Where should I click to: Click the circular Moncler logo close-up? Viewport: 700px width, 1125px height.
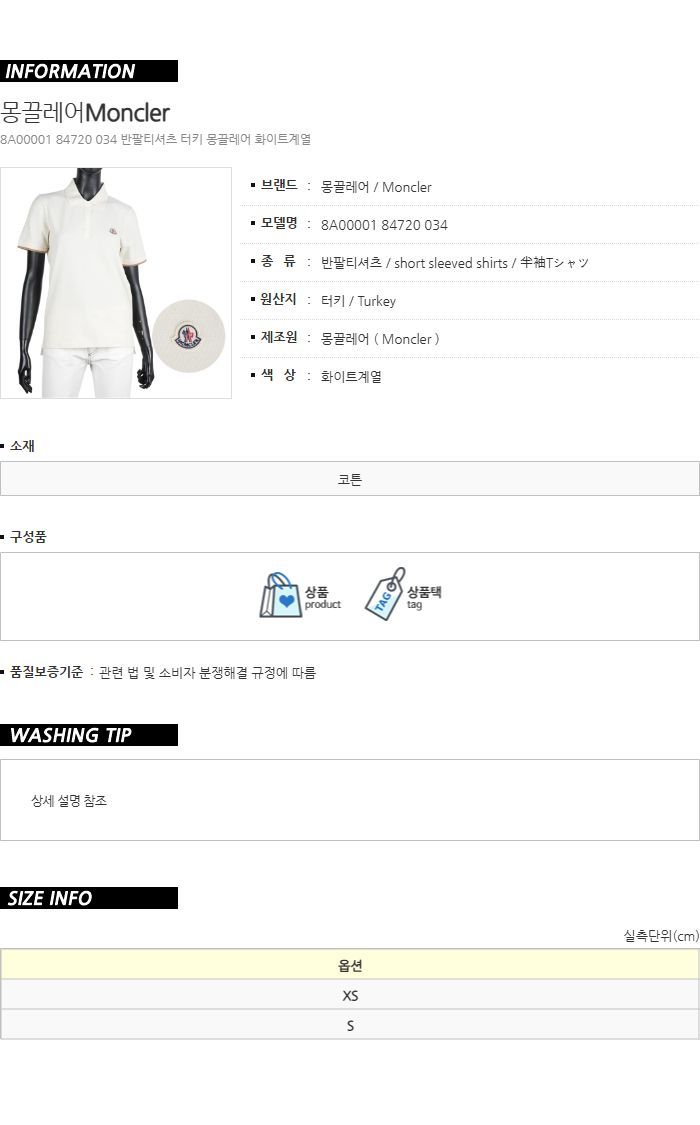pos(189,336)
